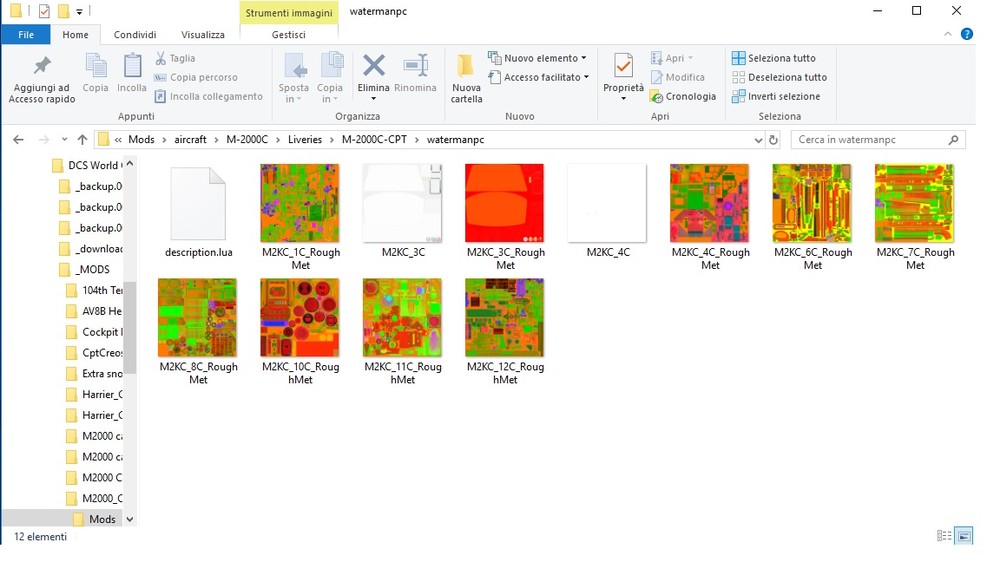1000x562 pixels.
Task: Open recent locations dropdown arrow
Action: click(x=64, y=140)
